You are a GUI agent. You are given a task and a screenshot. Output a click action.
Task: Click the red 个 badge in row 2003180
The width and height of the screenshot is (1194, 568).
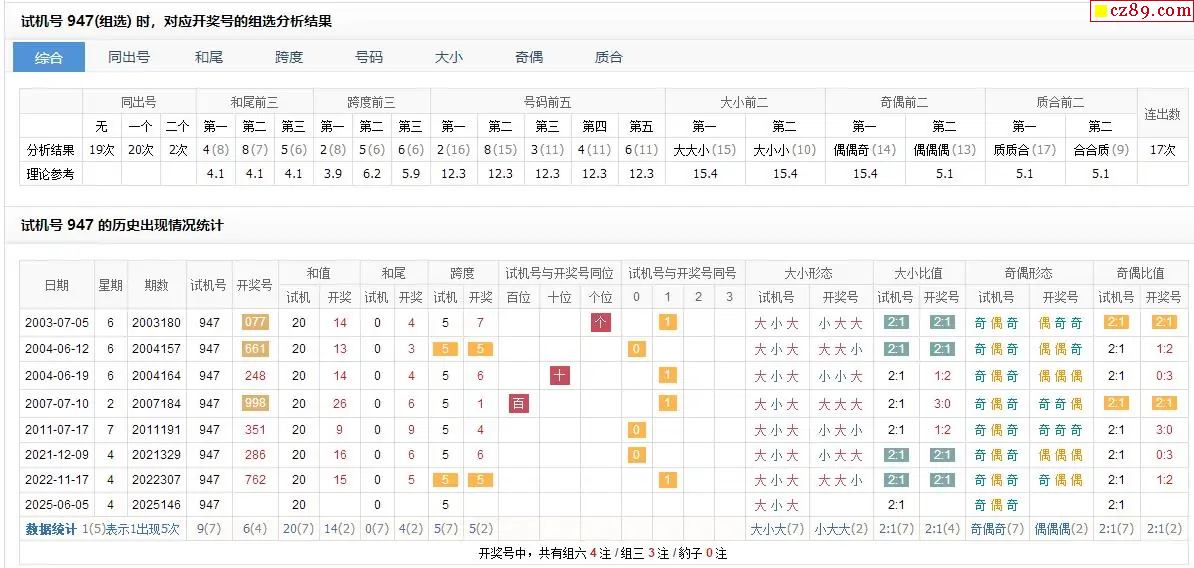coord(601,323)
